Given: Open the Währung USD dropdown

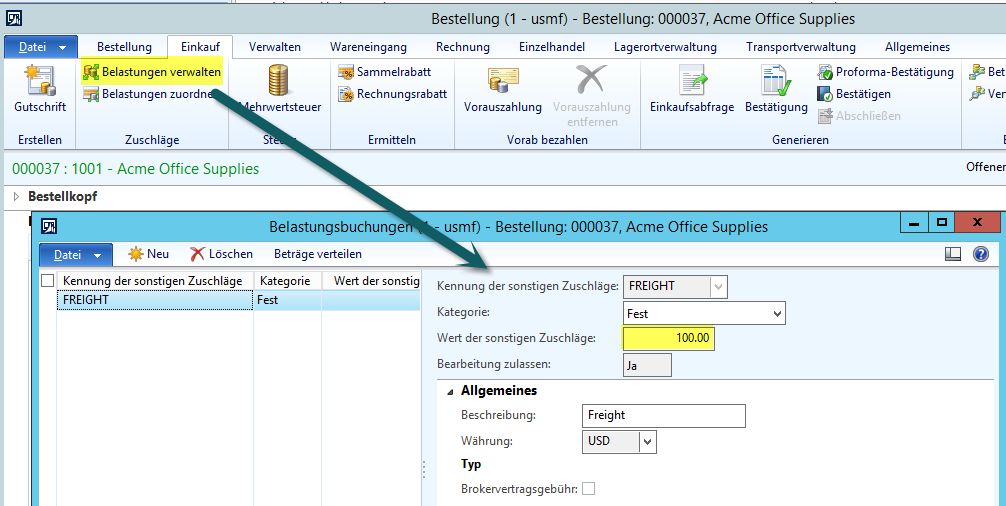Looking at the screenshot, I should point(648,441).
